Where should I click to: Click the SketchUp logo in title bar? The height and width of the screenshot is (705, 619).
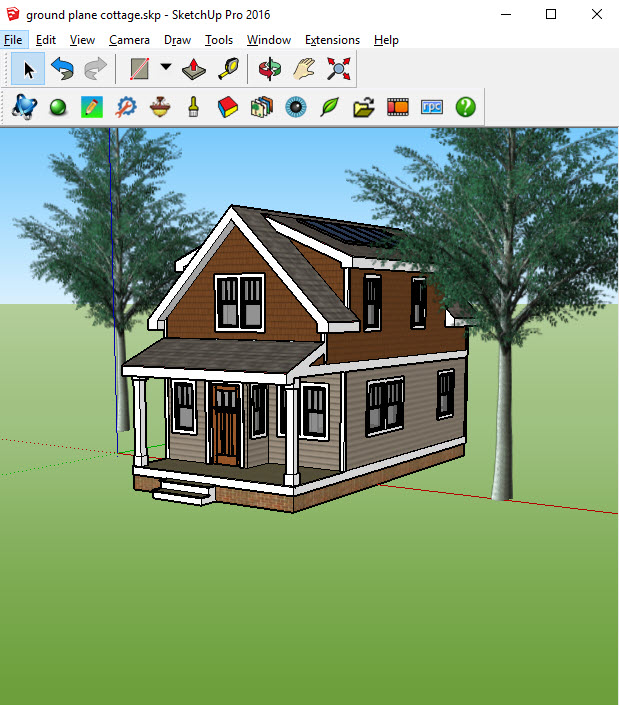[13, 14]
